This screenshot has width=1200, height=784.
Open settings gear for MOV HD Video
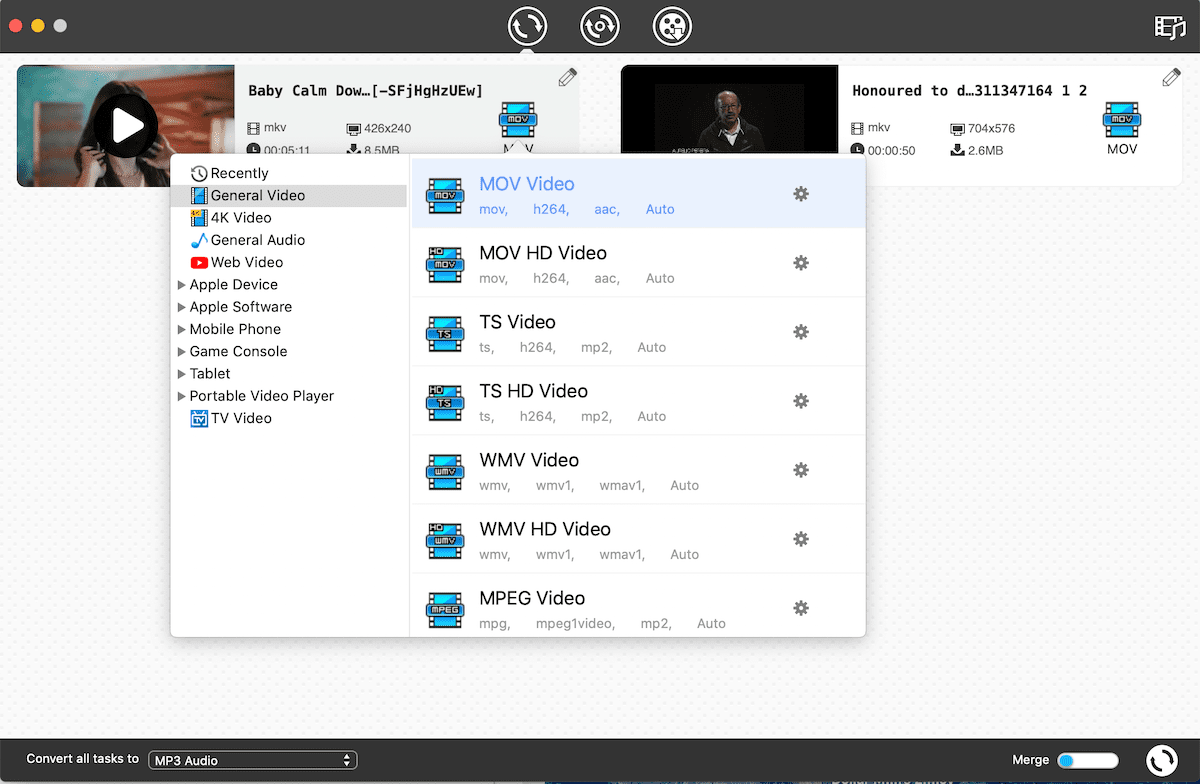pyautogui.click(x=800, y=263)
